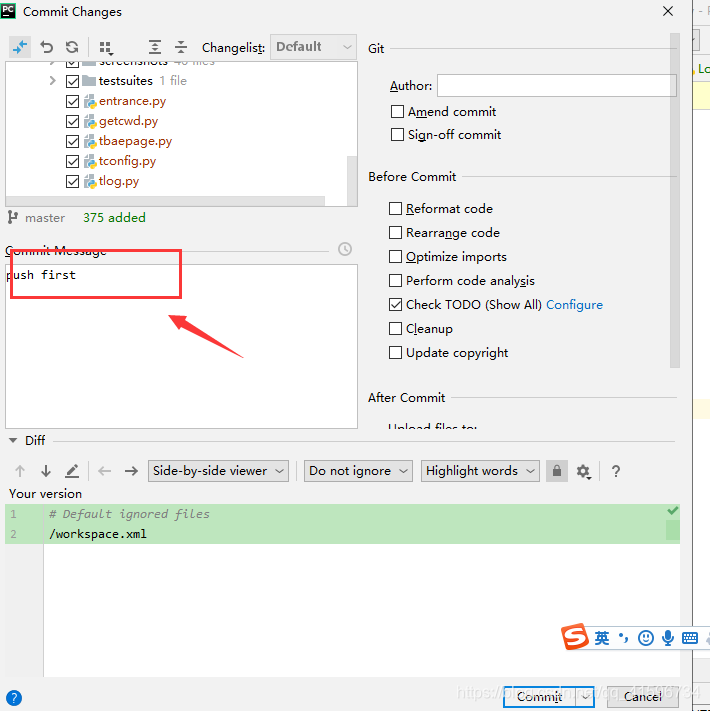The width and height of the screenshot is (710, 711).
Task: Click the right options panel scrollbar
Action: click(675, 200)
